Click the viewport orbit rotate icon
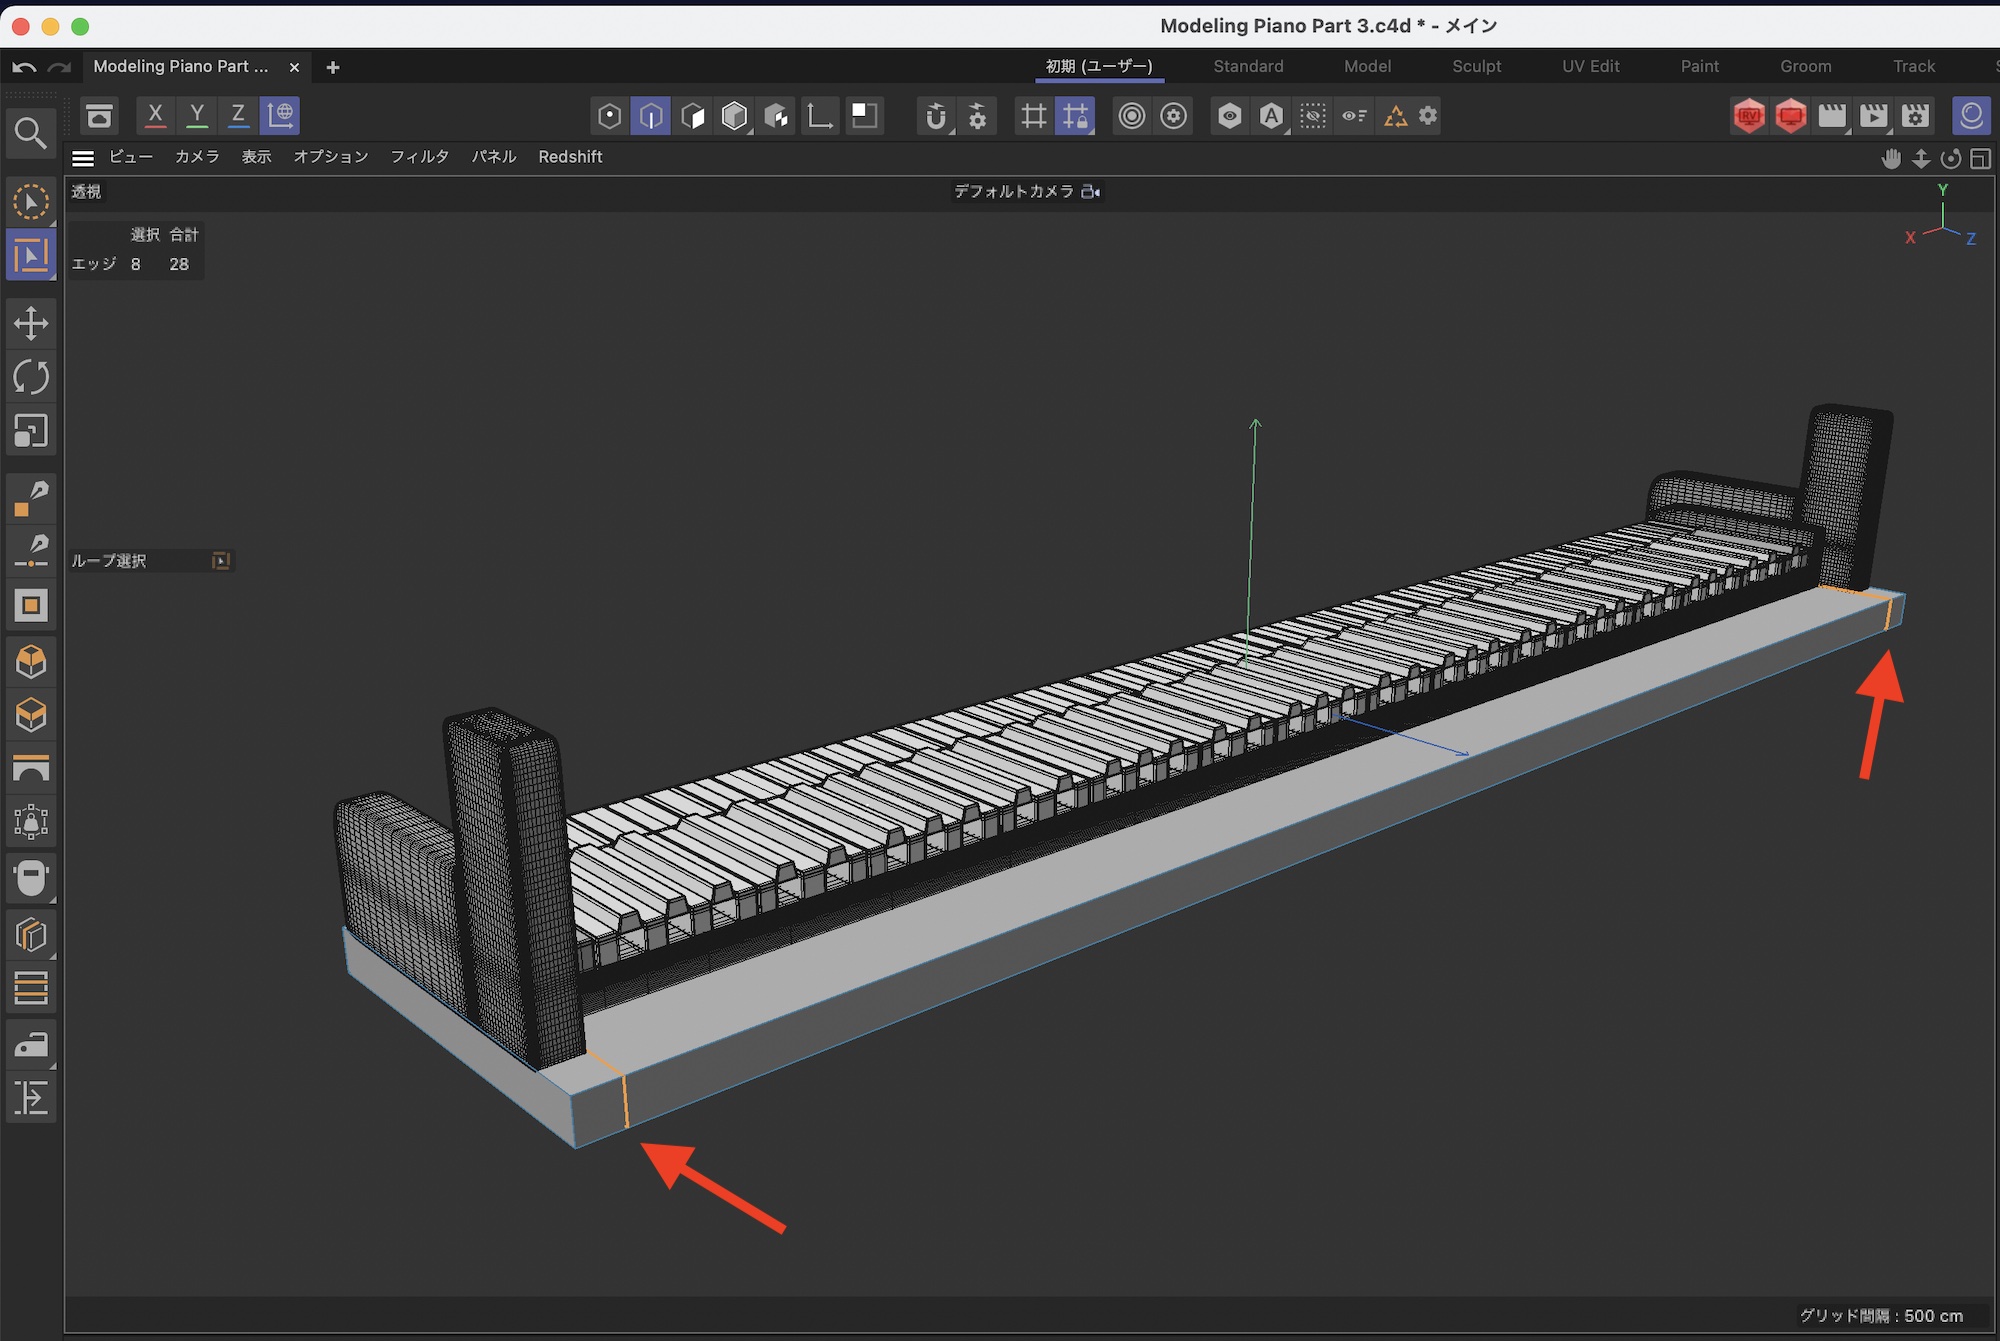2000x1341 pixels. coord(1950,159)
